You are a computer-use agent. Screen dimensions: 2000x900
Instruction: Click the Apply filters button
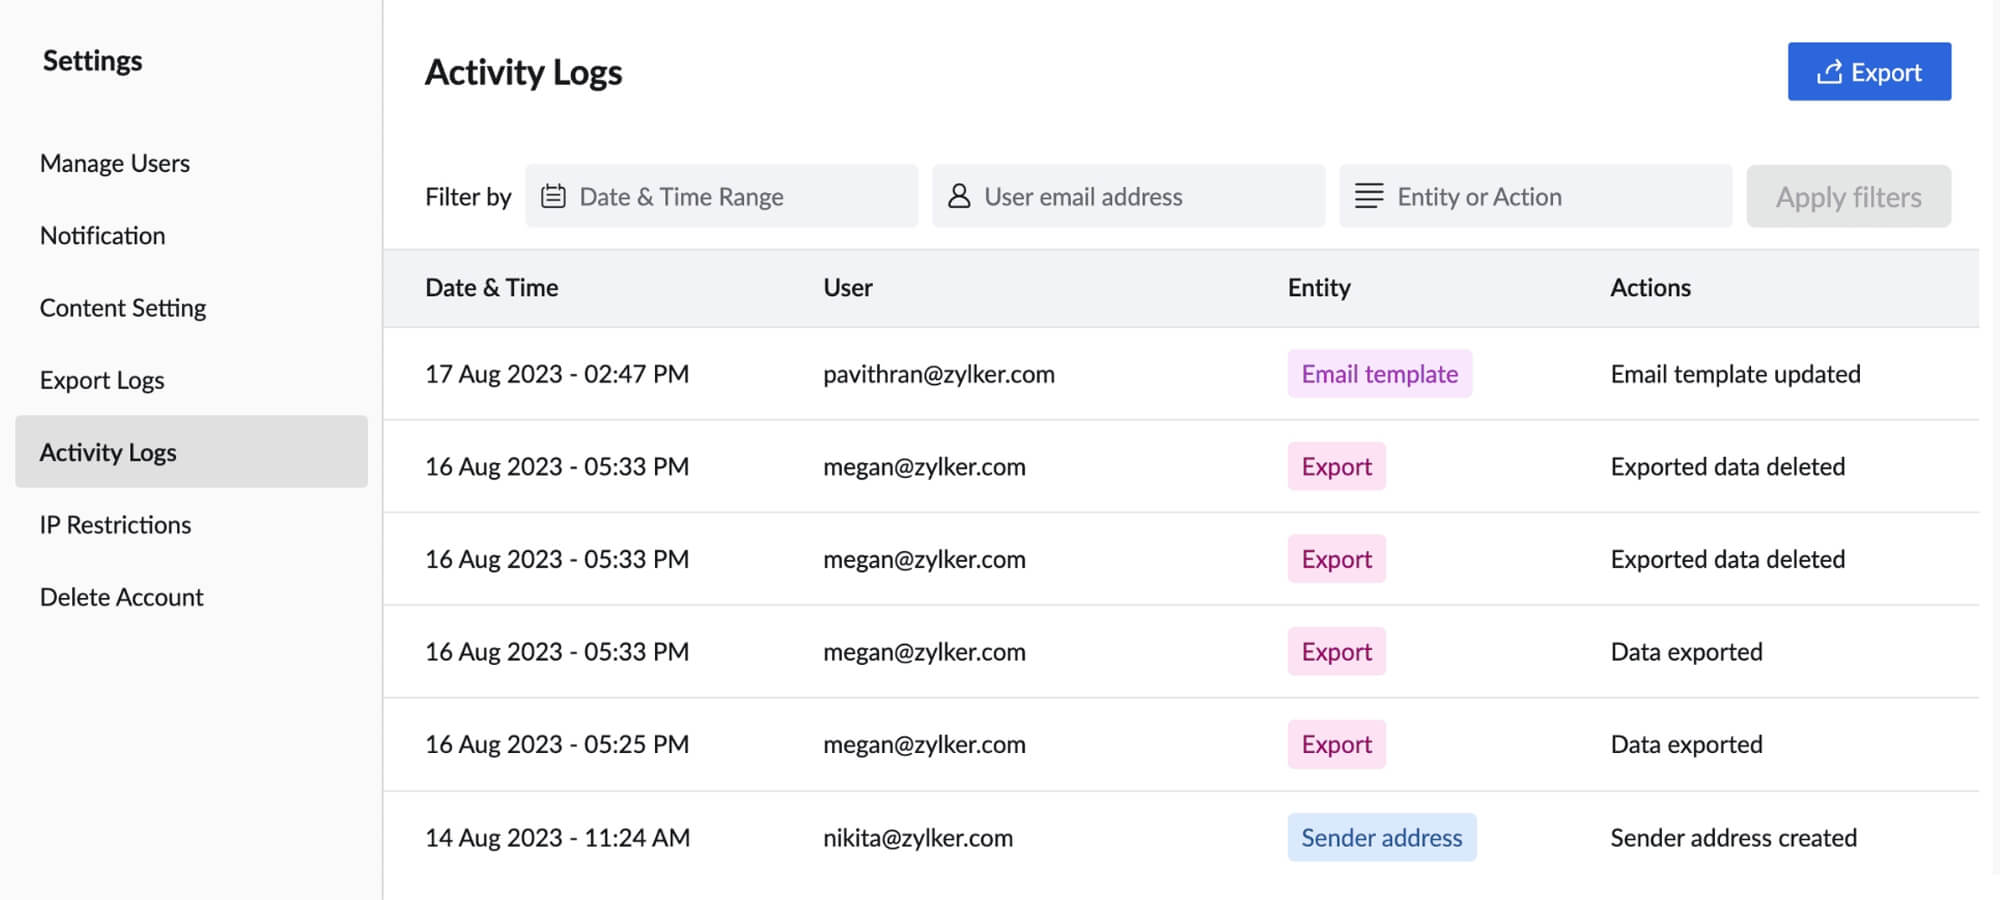click(1848, 196)
